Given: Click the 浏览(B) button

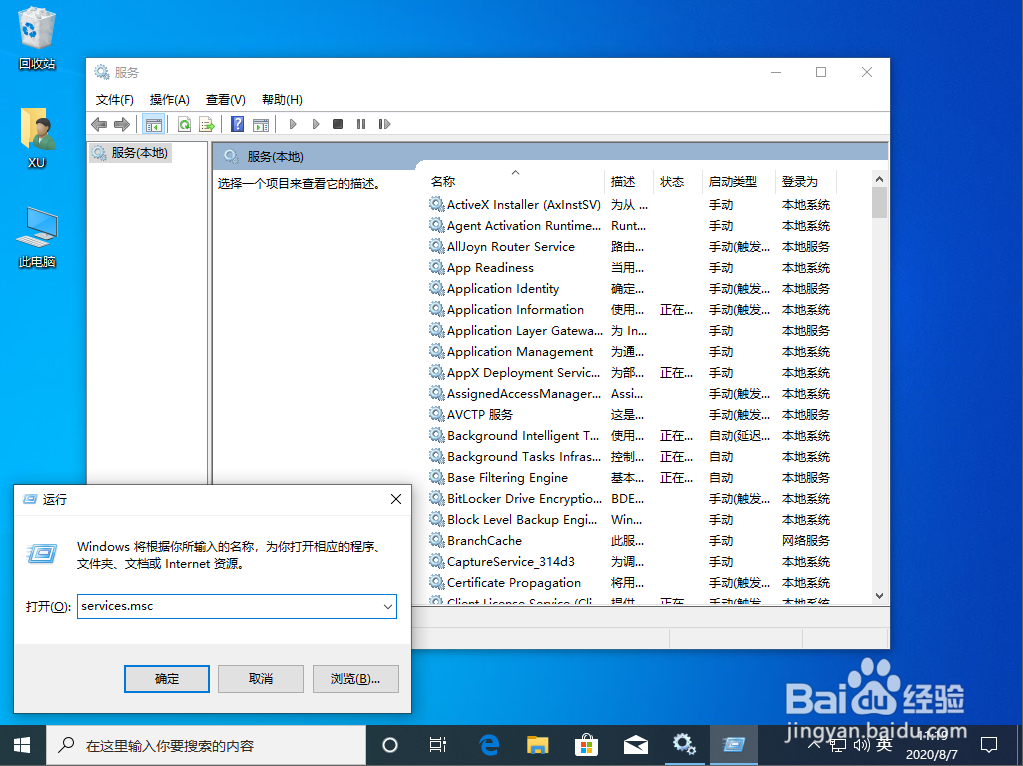Looking at the screenshot, I should click(x=355, y=678).
